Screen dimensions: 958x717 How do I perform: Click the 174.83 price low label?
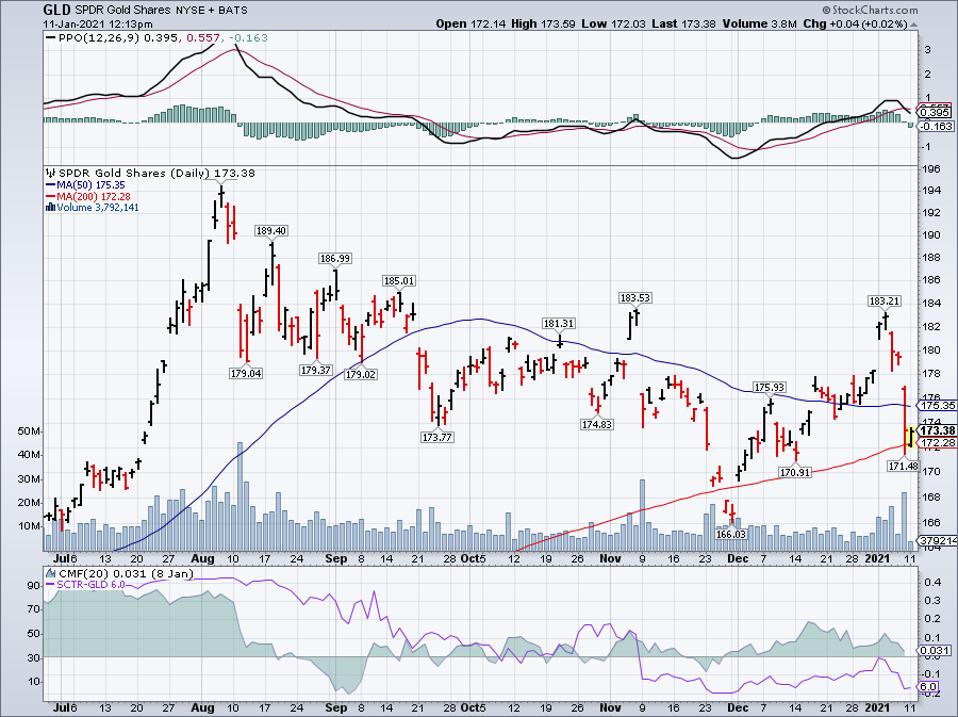pyautogui.click(x=597, y=424)
